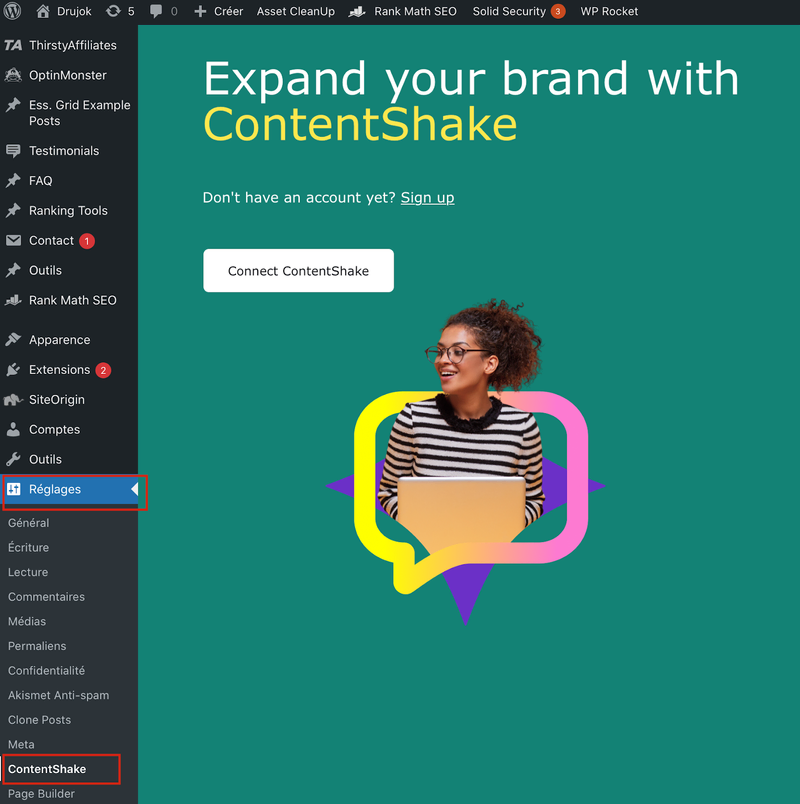Click the plus icon beside Créer

[x=200, y=11]
